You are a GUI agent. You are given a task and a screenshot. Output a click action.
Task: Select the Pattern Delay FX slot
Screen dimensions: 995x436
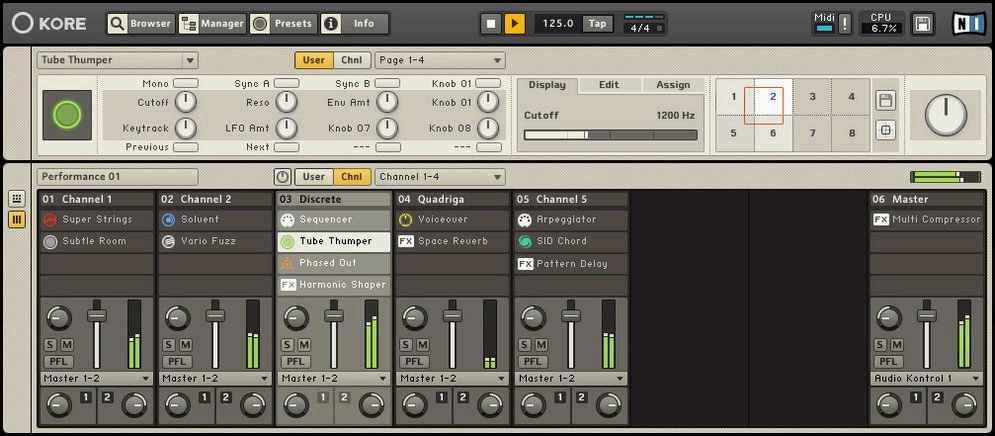tap(570, 263)
